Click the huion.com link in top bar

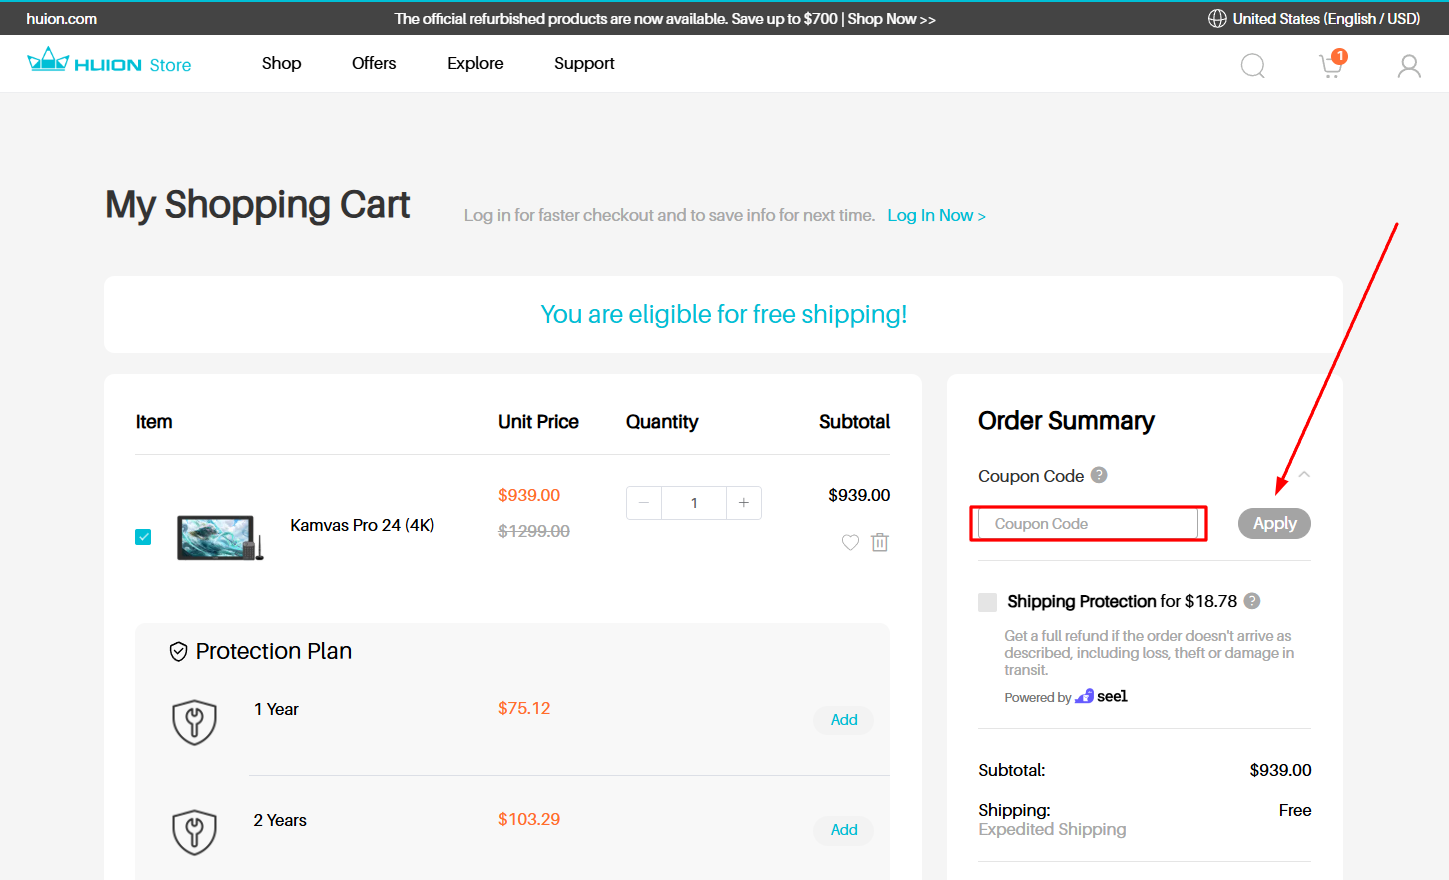61,18
